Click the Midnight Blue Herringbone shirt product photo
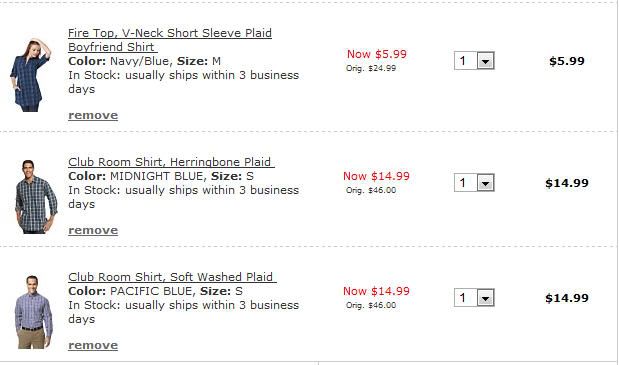 tap(36, 197)
